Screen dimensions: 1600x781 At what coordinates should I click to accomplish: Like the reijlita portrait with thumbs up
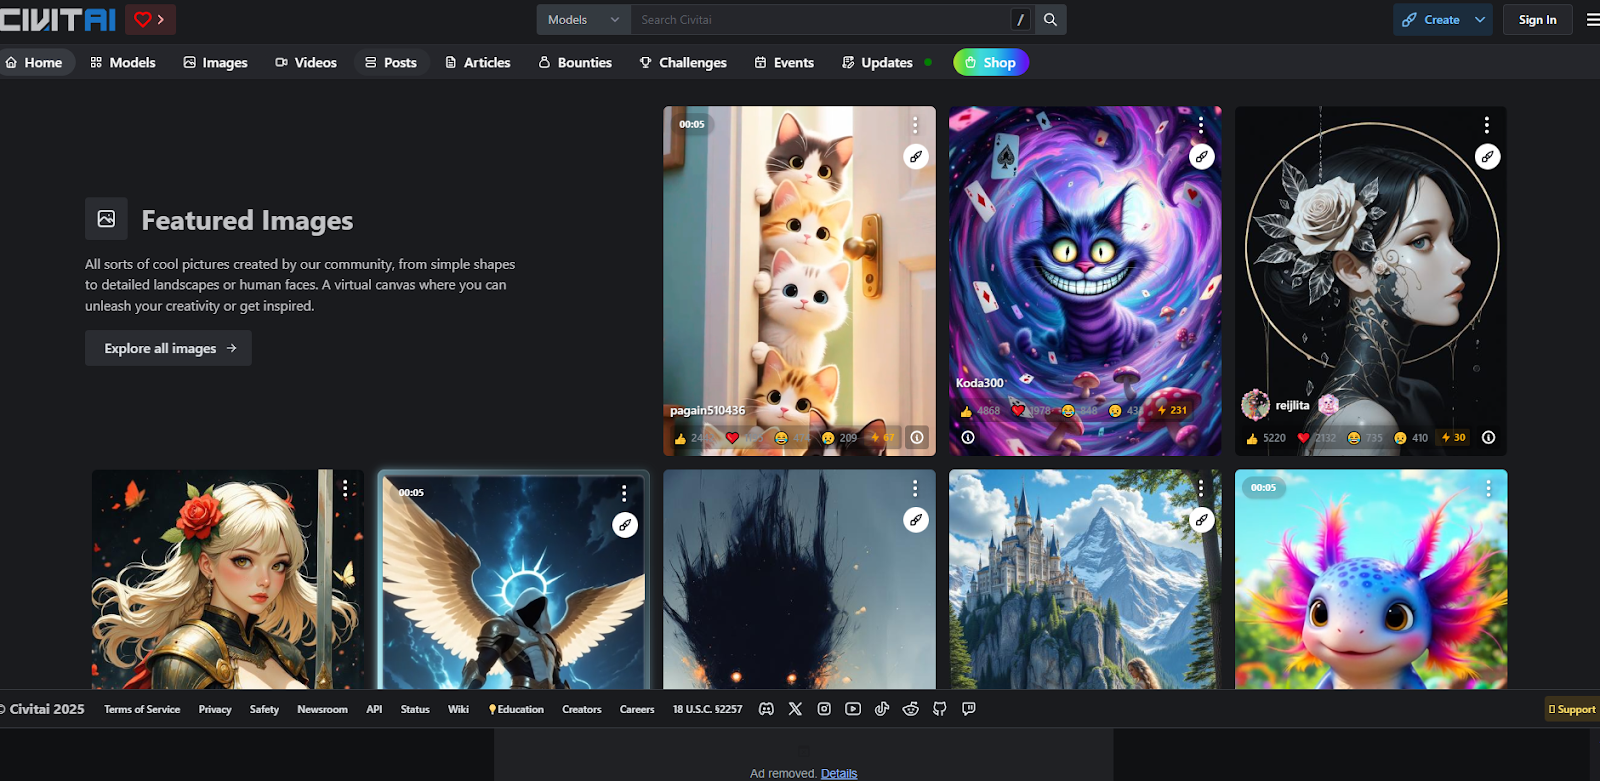click(1266, 437)
